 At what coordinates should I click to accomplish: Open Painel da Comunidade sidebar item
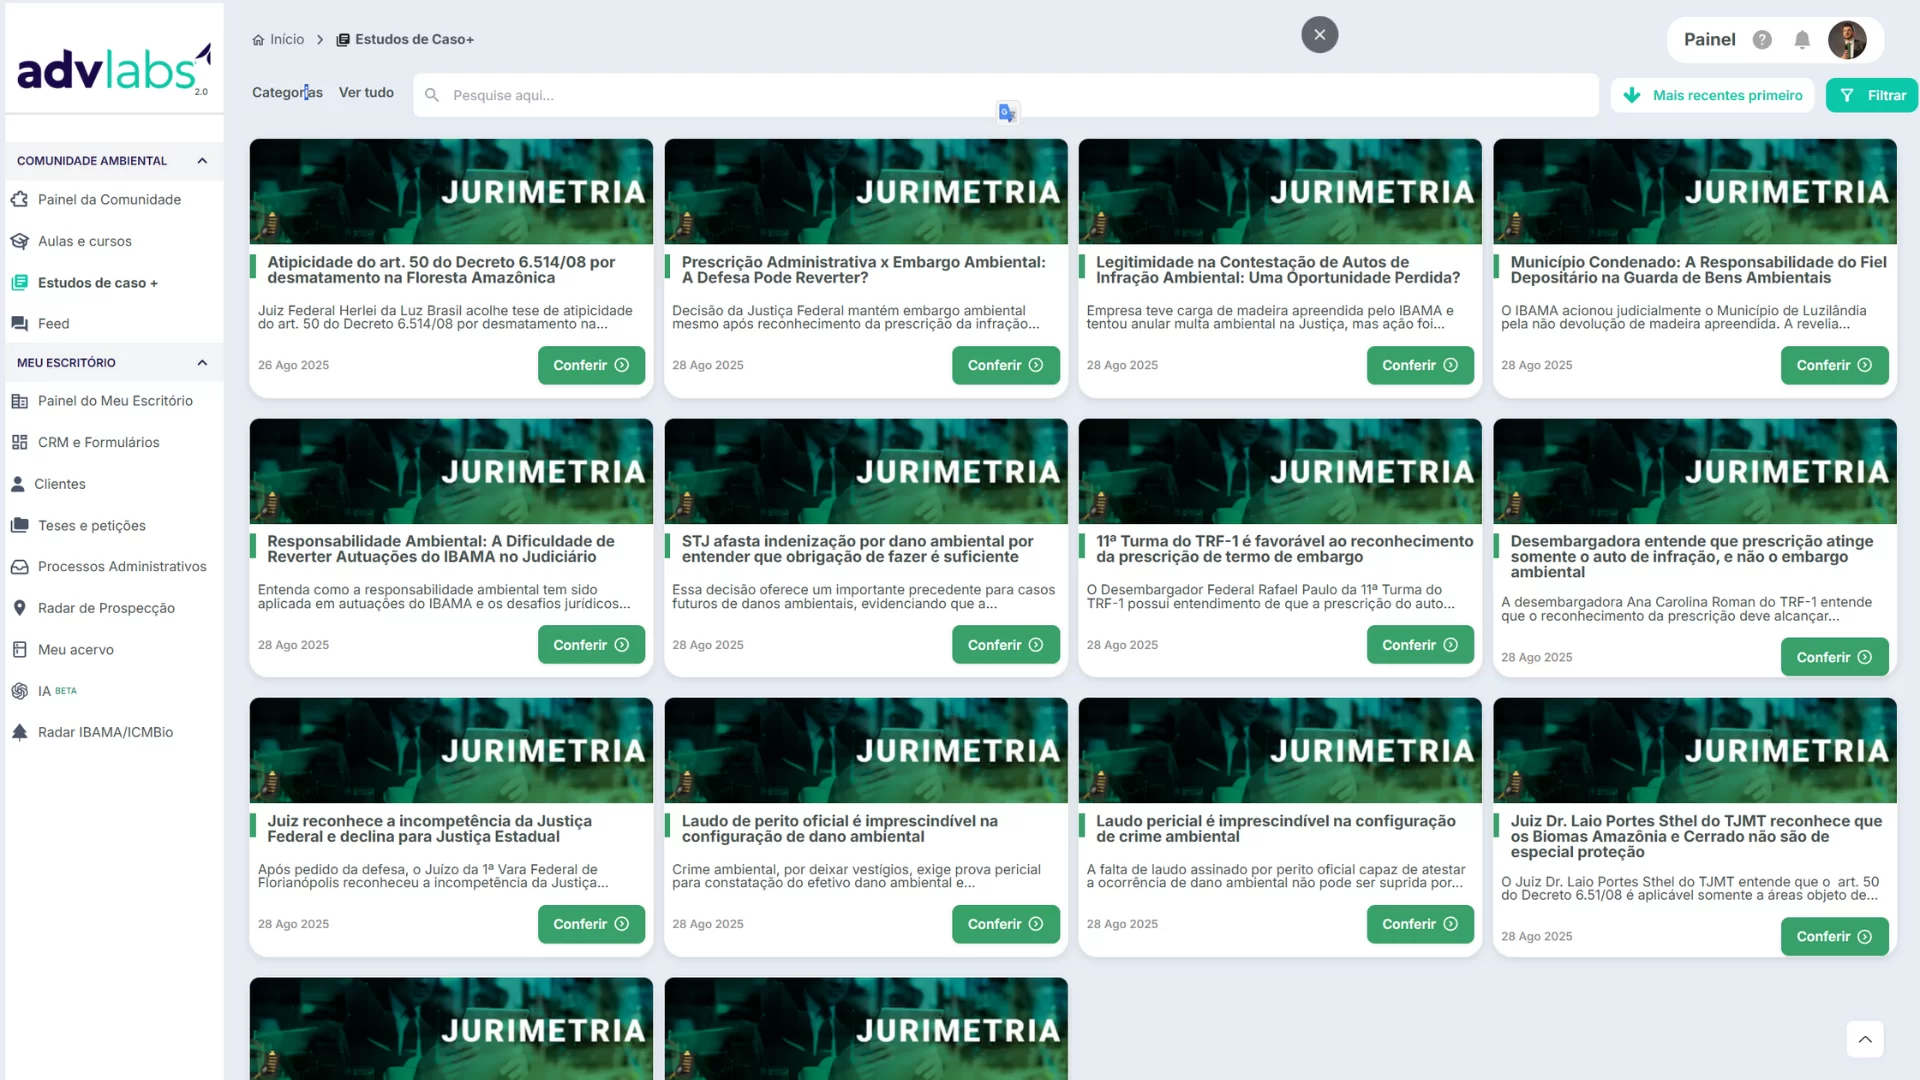109,200
